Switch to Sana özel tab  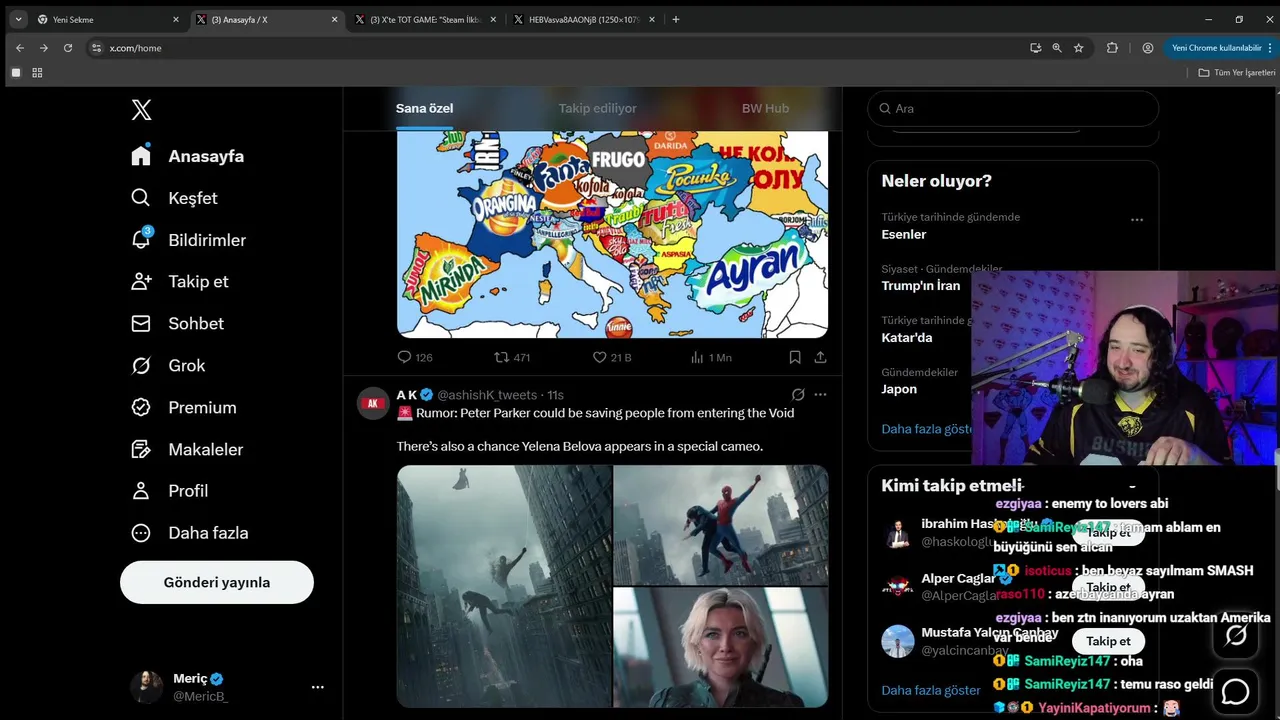click(x=425, y=108)
